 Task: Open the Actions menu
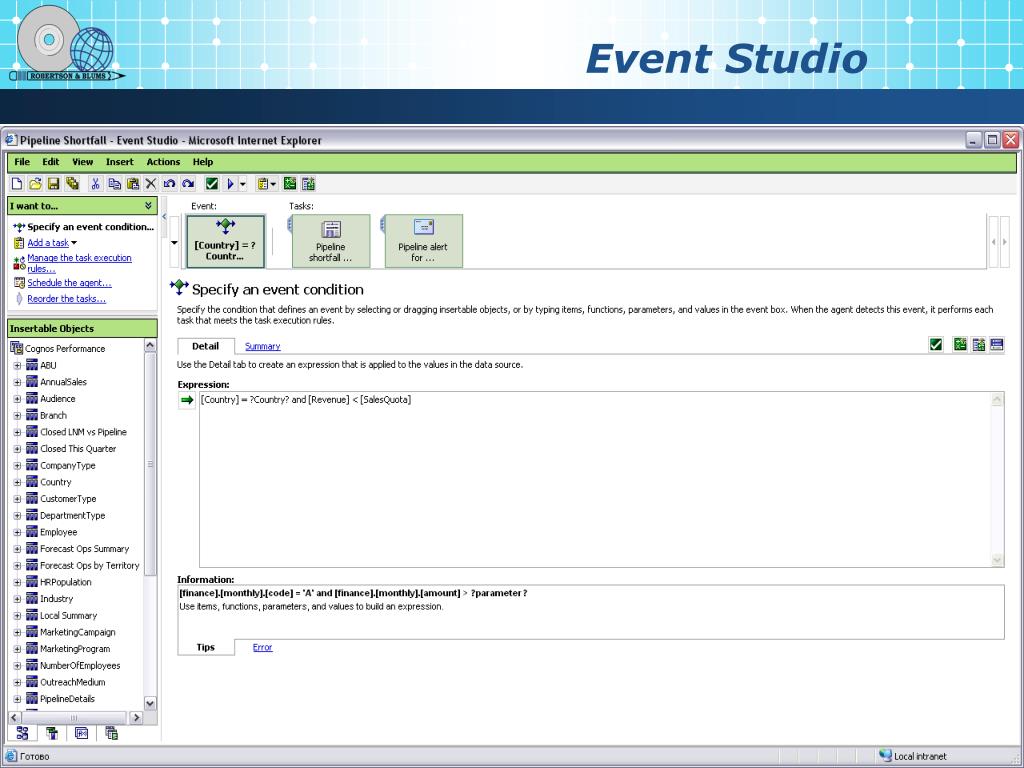point(163,162)
